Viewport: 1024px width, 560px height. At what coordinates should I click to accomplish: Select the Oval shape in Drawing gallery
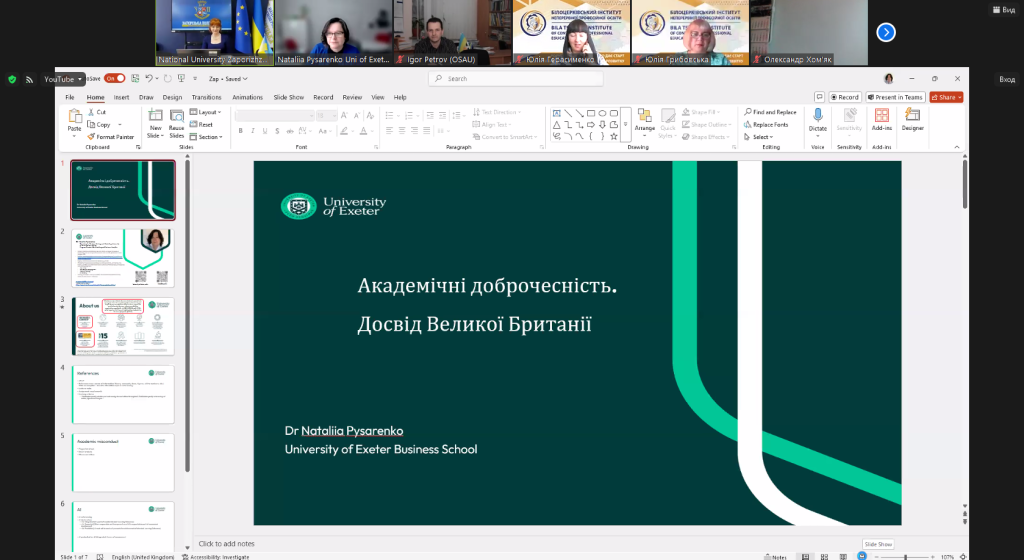(602, 113)
